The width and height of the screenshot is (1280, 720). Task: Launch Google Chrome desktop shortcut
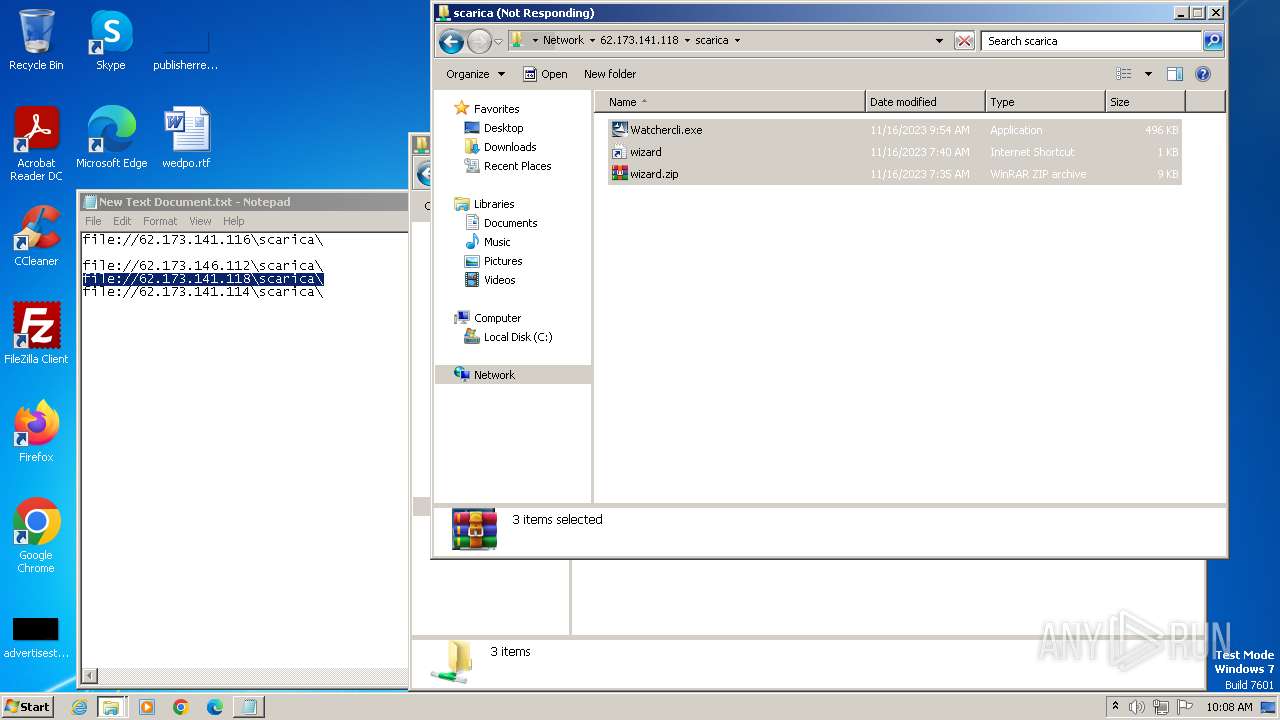point(36,535)
